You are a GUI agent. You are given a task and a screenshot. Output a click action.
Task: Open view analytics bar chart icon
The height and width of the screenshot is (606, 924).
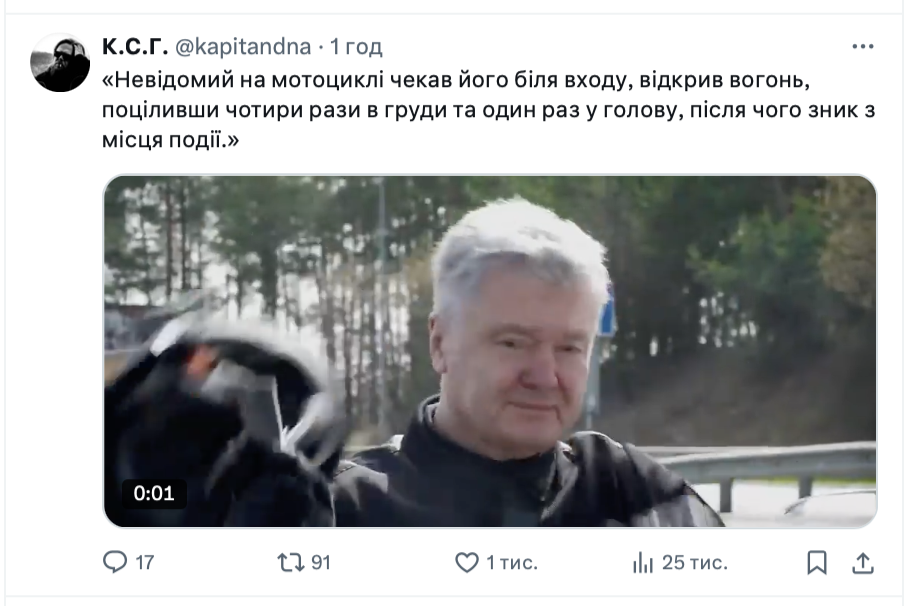coord(643,562)
